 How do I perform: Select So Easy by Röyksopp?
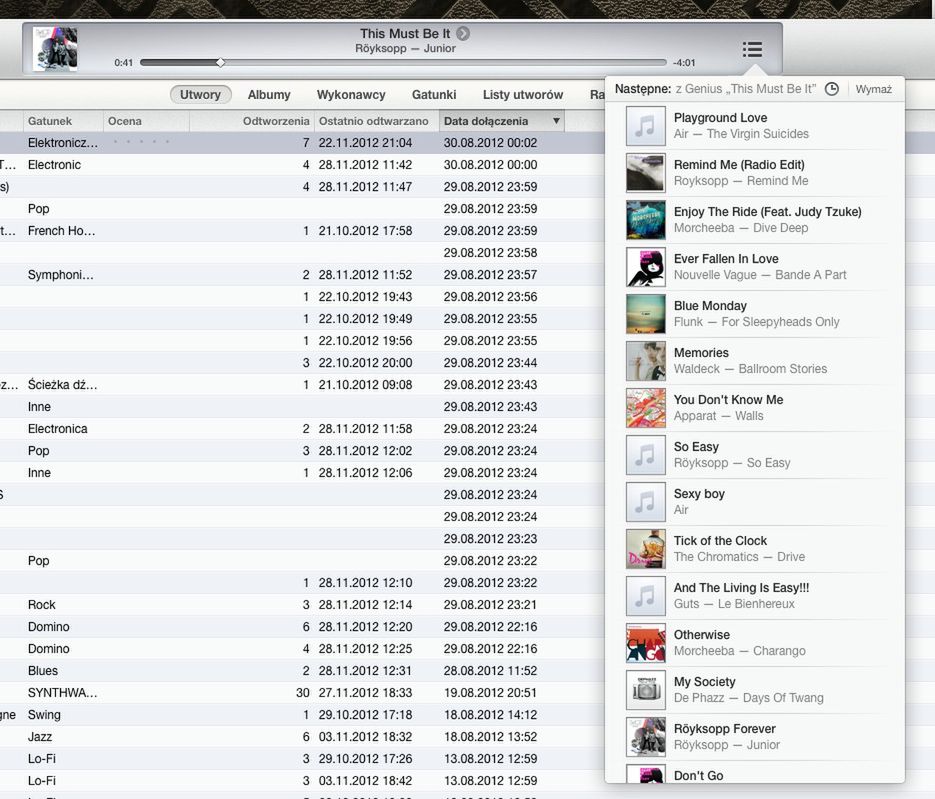756,455
